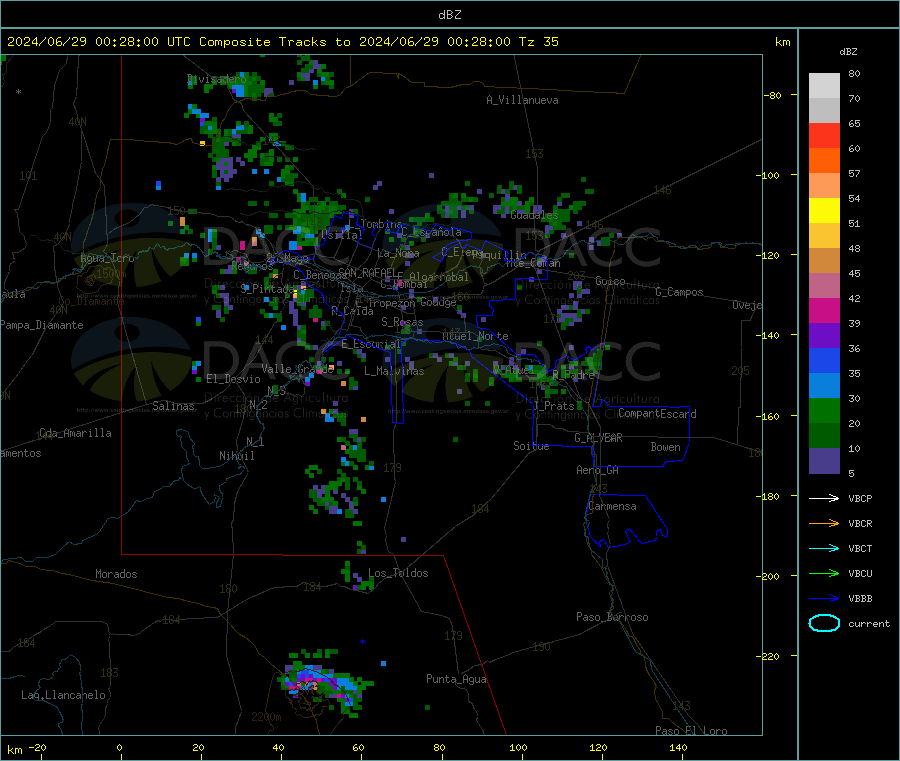This screenshot has width=900, height=761.
Task: Click the Punta_Agua map label
Action: [x=456, y=679]
